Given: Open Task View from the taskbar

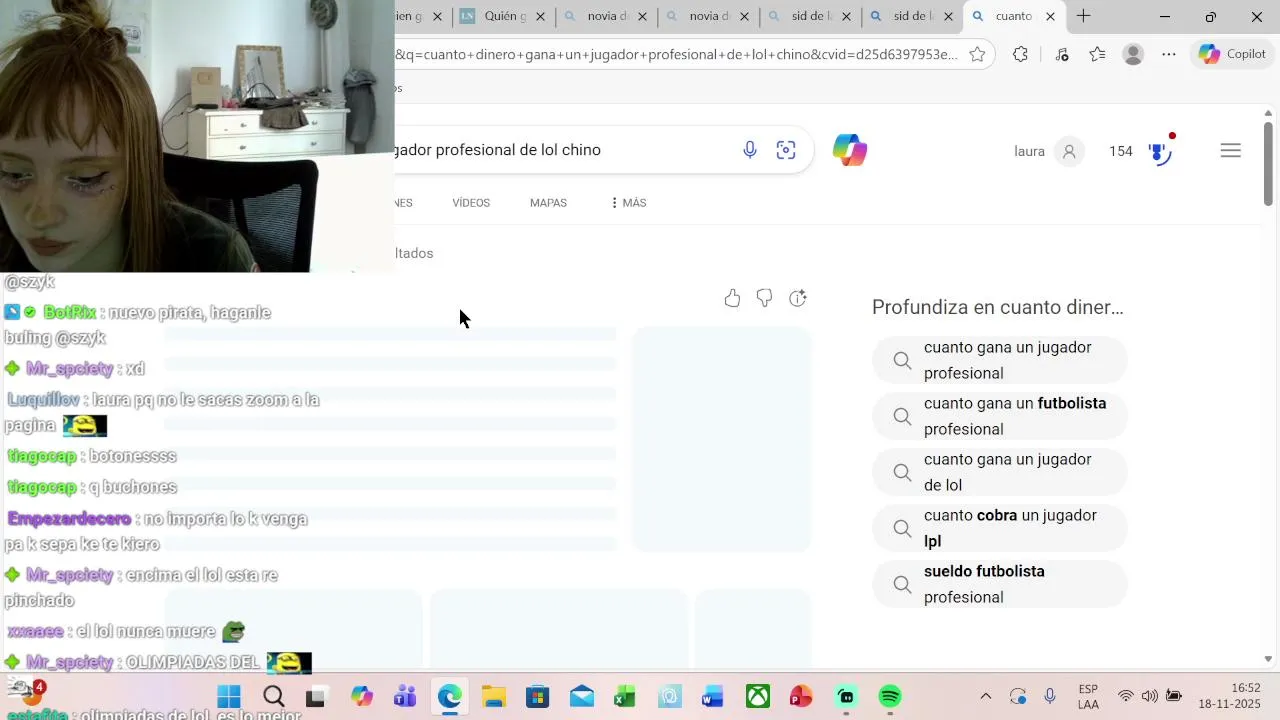Looking at the screenshot, I should (x=316, y=697).
